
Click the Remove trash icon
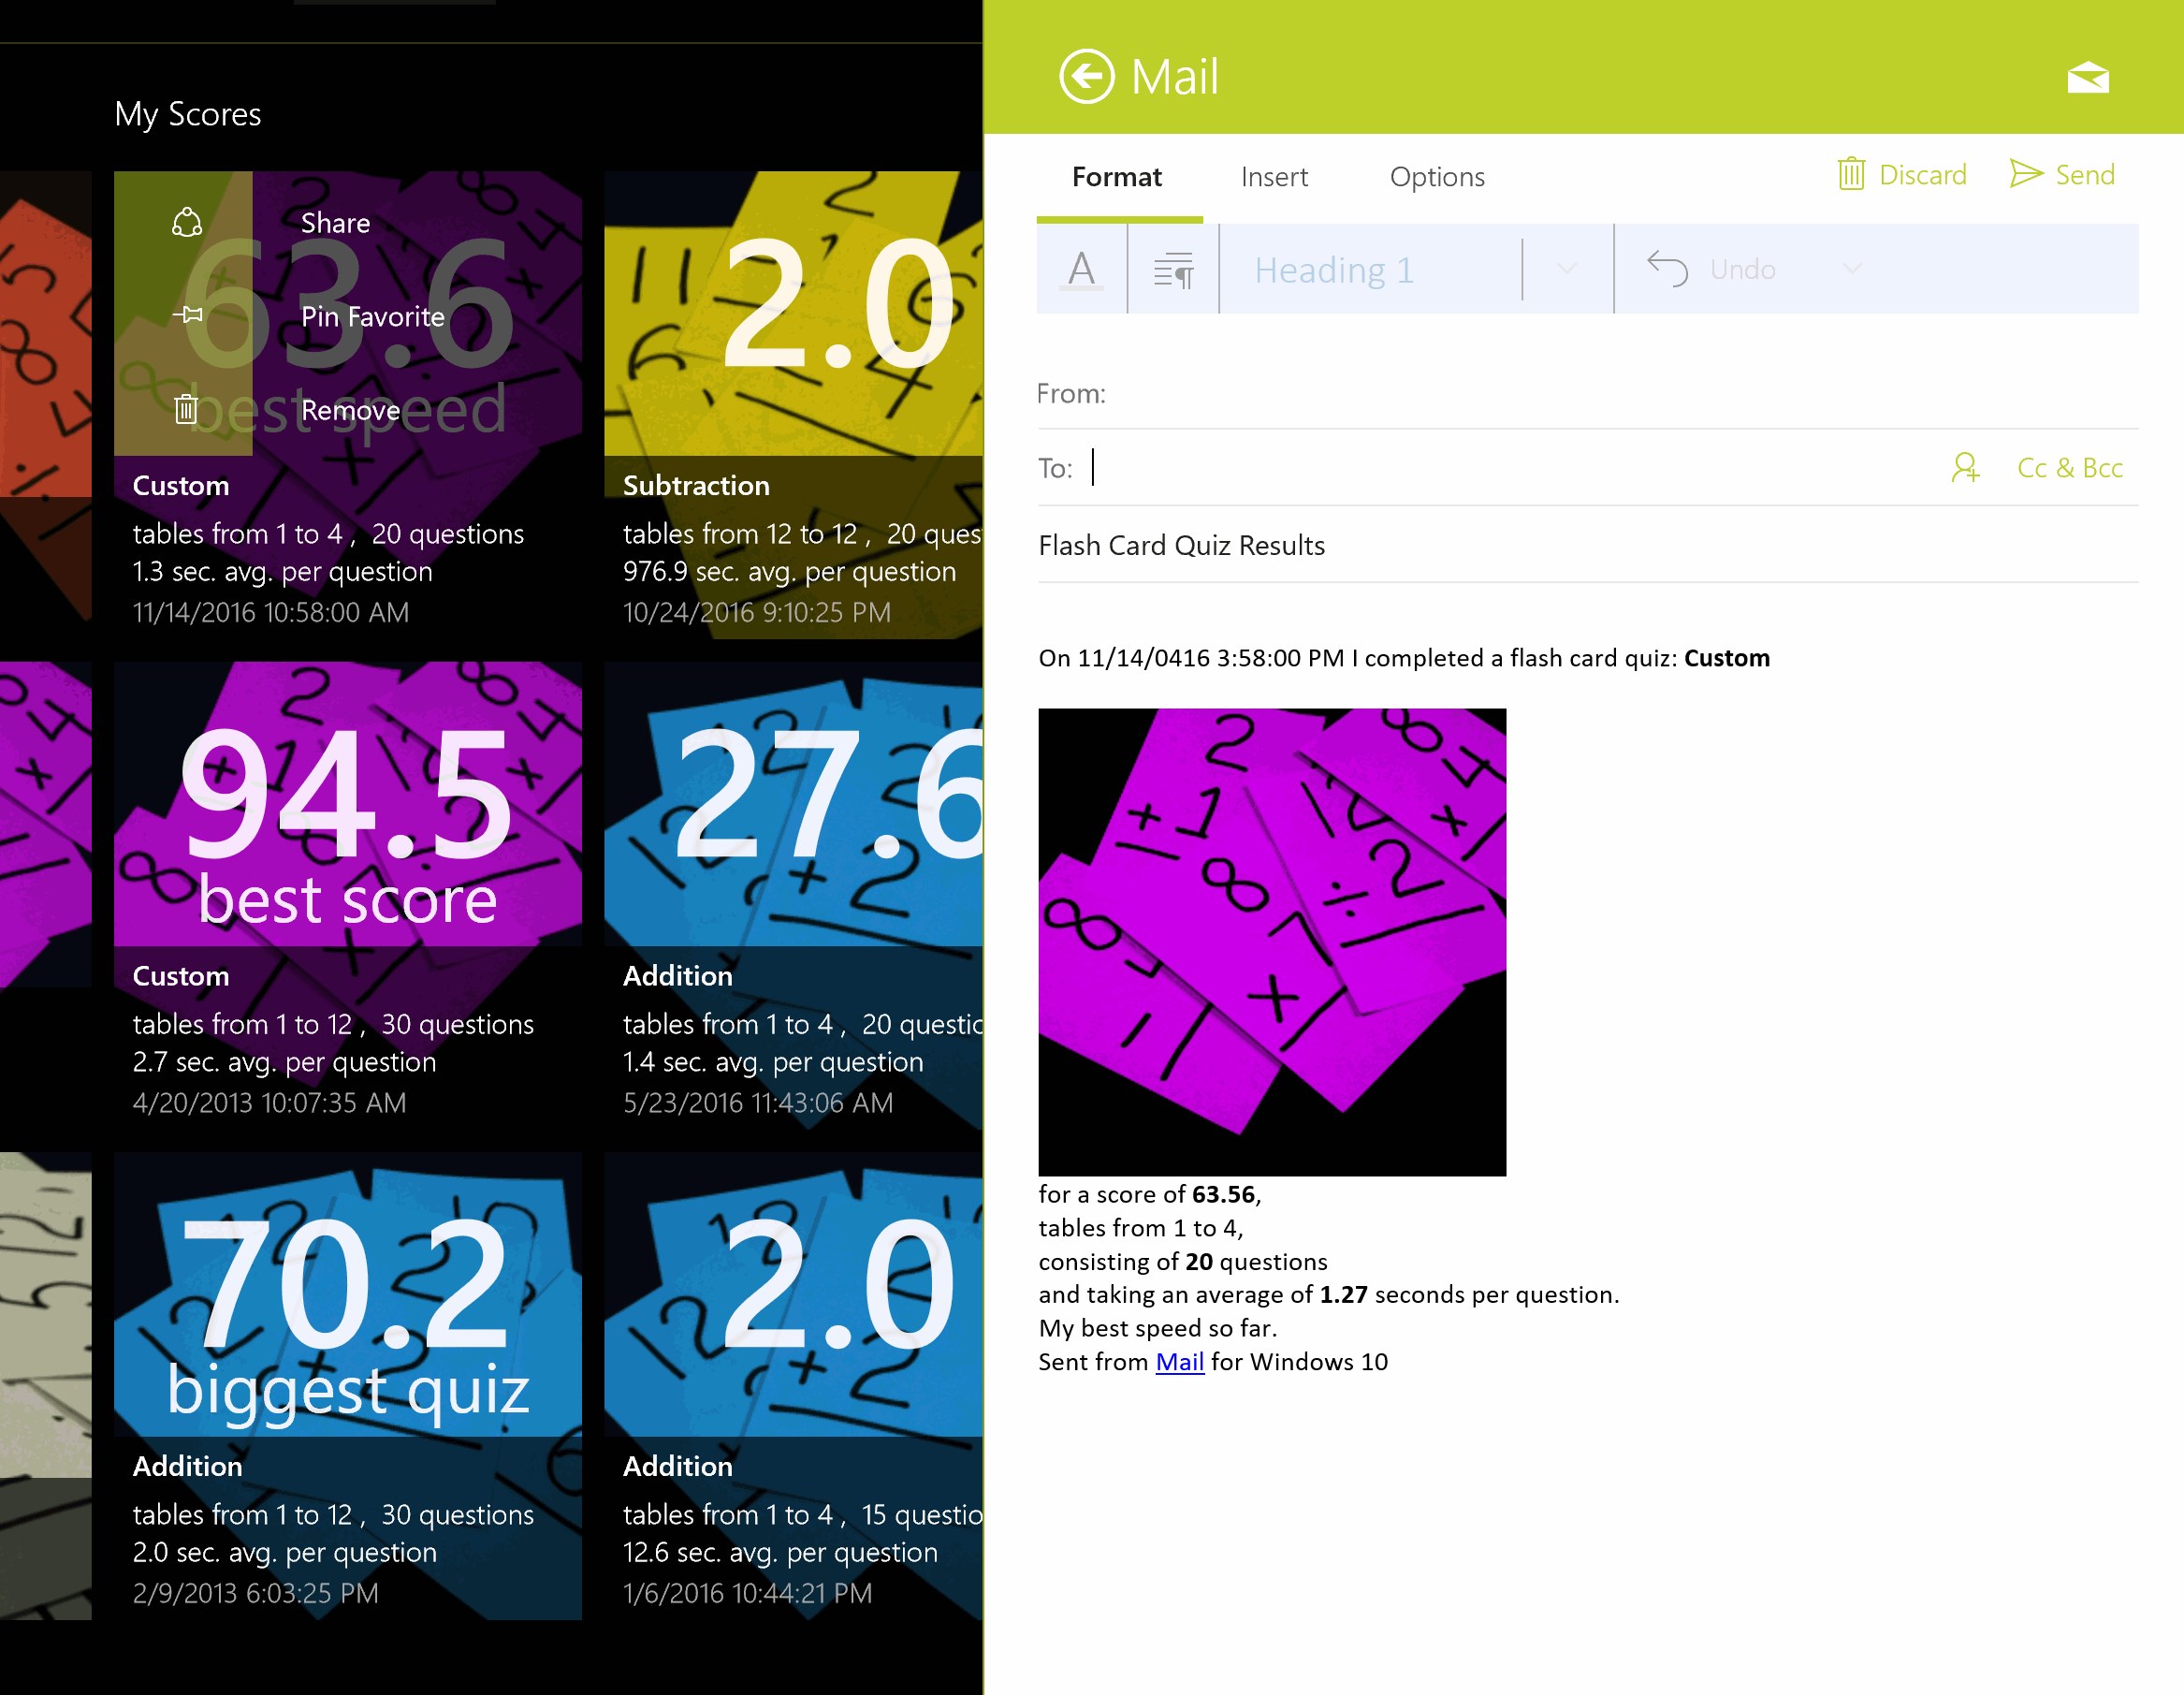coord(186,409)
